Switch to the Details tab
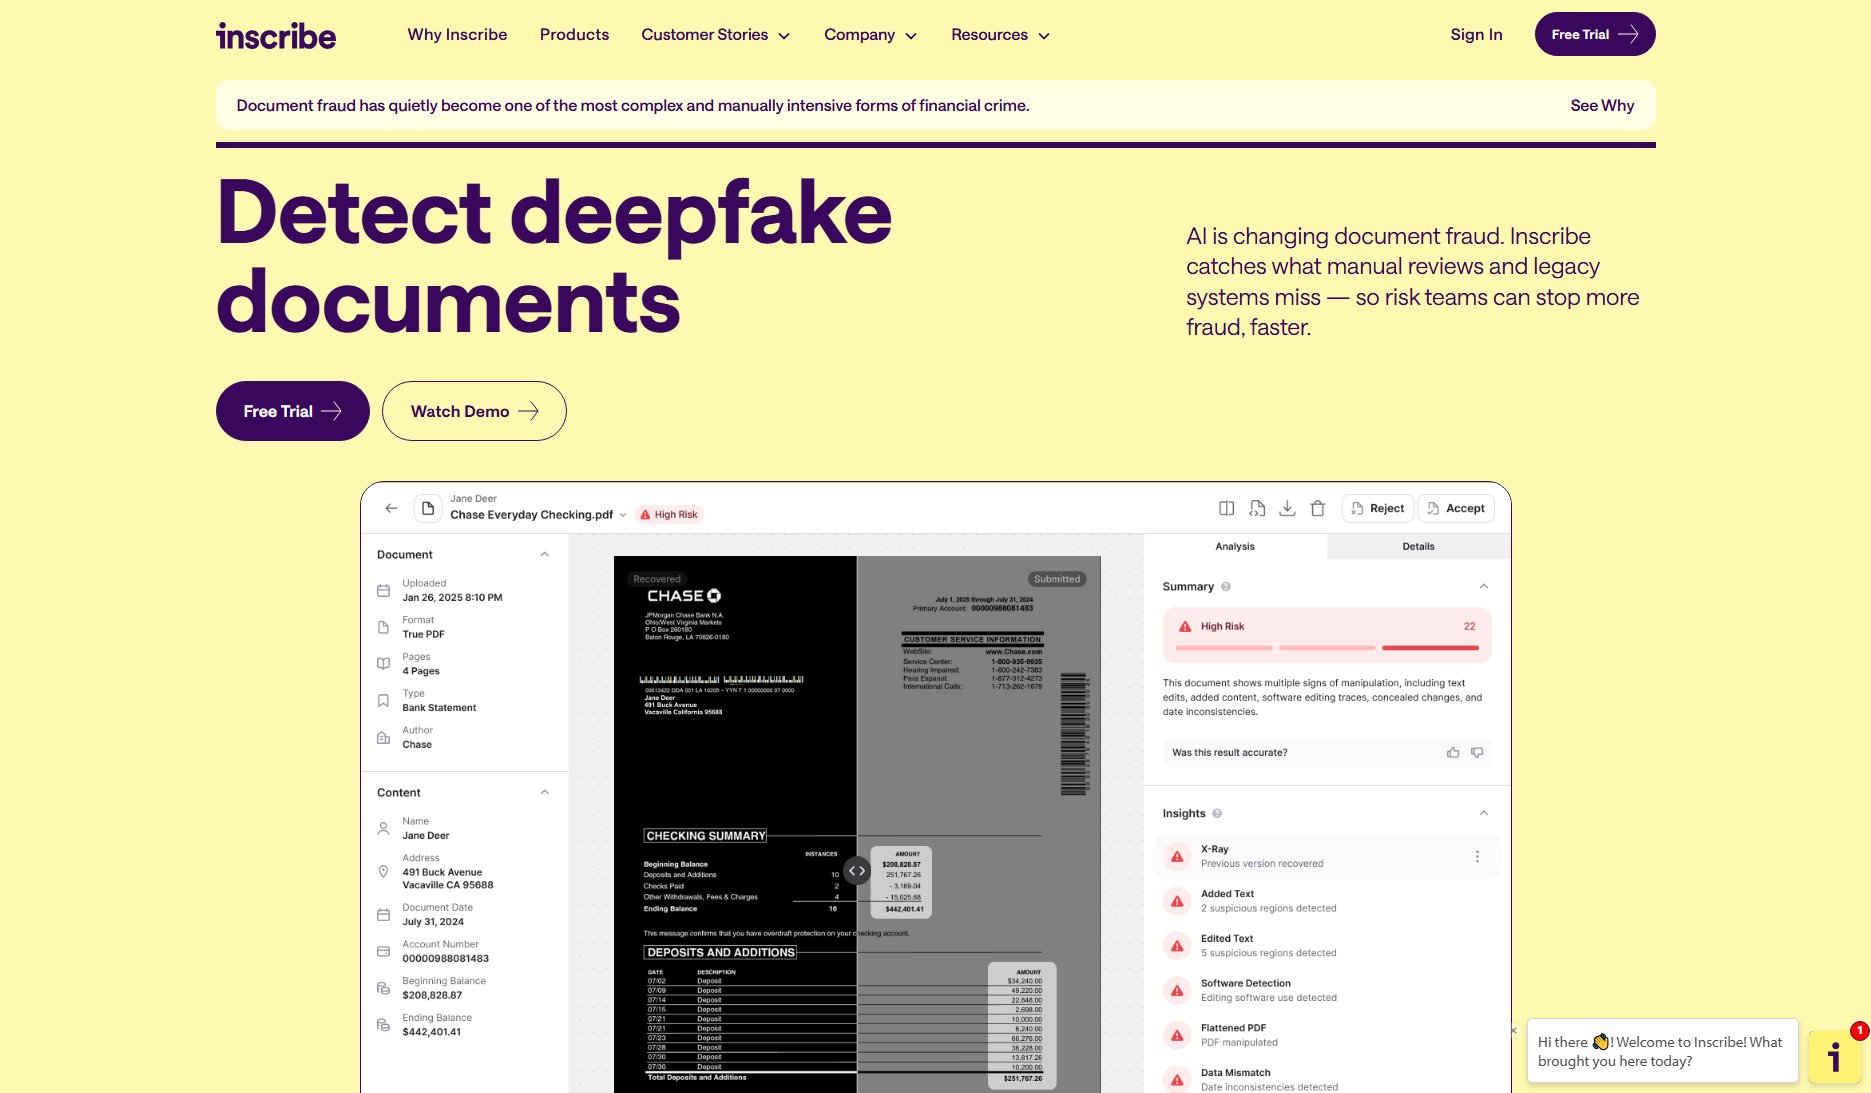1871x1093 pixels. (x=1418, y=546)
